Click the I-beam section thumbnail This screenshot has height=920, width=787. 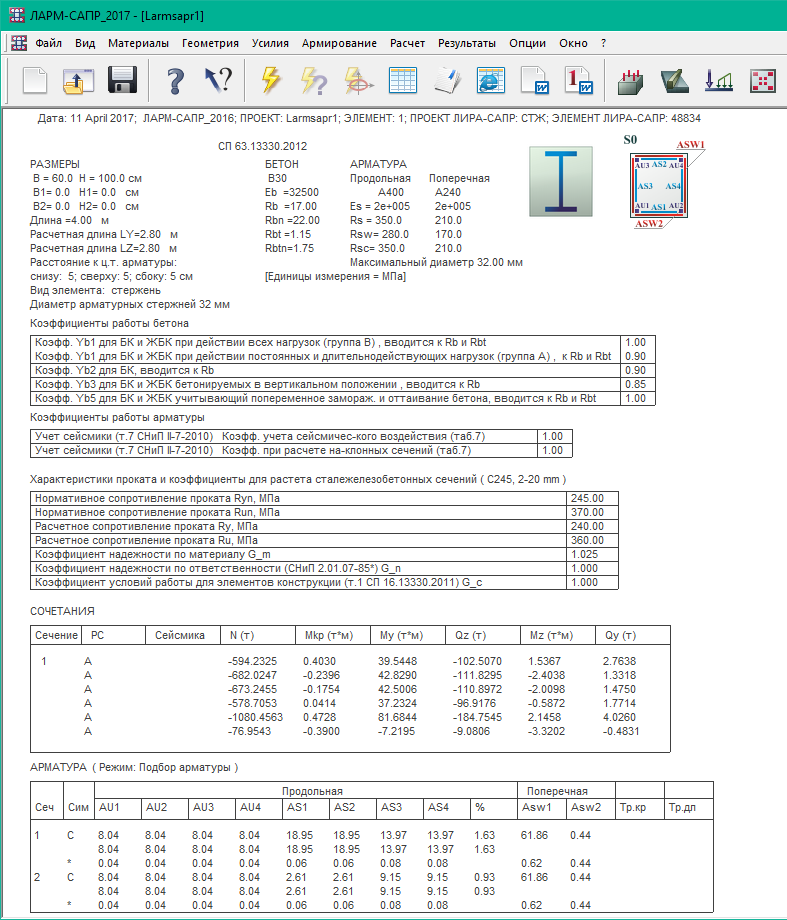[x=567, y=180]
